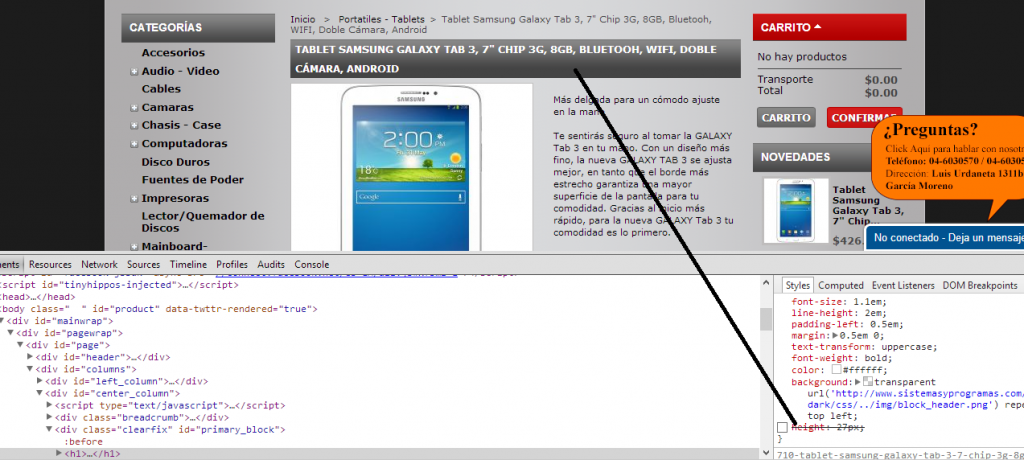Screen dimensions: 1024x460
Task: Expand the margin shorthand property arrow
Action: pos(838,335)
